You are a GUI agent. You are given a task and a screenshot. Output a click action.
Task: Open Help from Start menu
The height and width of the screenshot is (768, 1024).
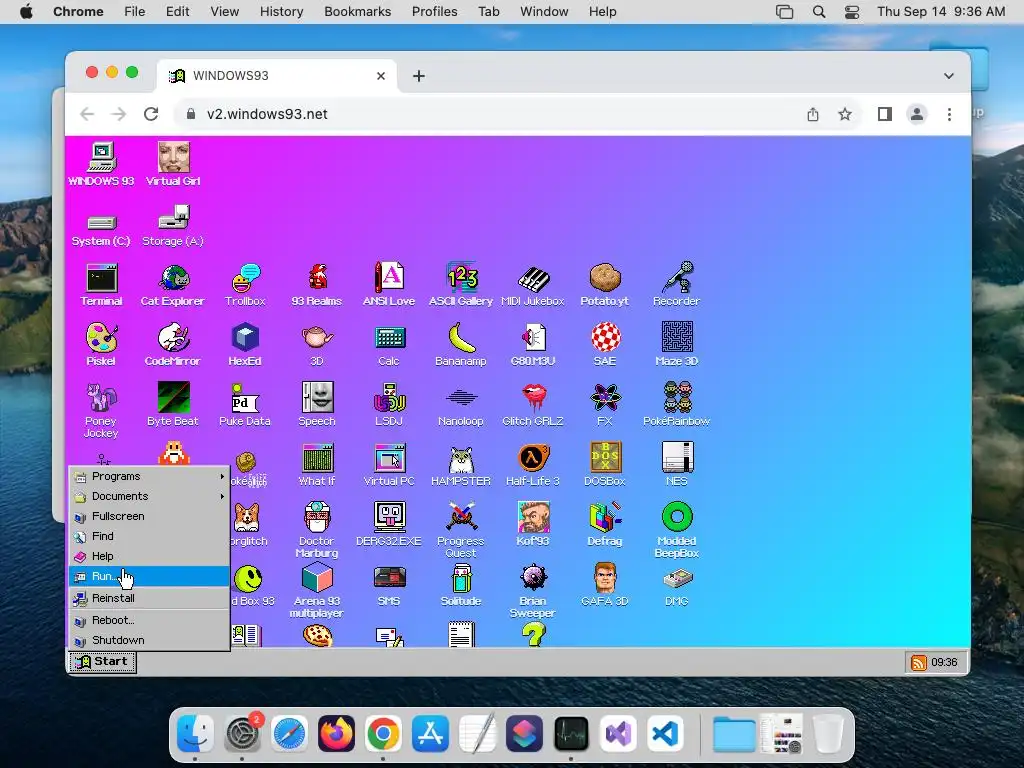pyautogui.click(x=150, y=556)
